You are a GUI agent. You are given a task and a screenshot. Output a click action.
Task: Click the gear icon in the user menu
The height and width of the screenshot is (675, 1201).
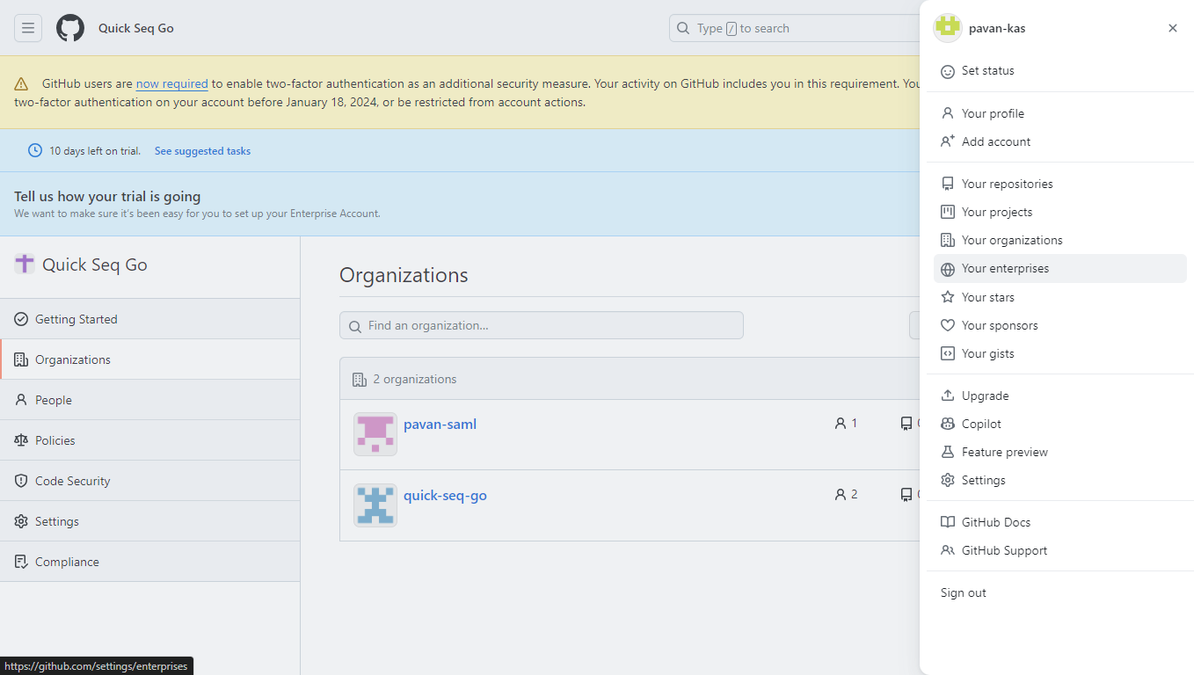click(948, 480)
